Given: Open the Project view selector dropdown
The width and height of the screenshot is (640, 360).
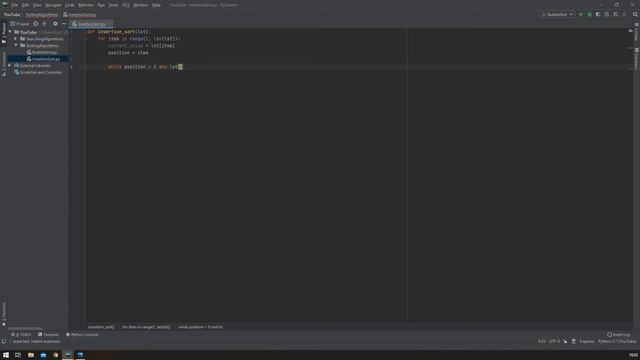Looking at the screenshot, I should tap(20, 24).
